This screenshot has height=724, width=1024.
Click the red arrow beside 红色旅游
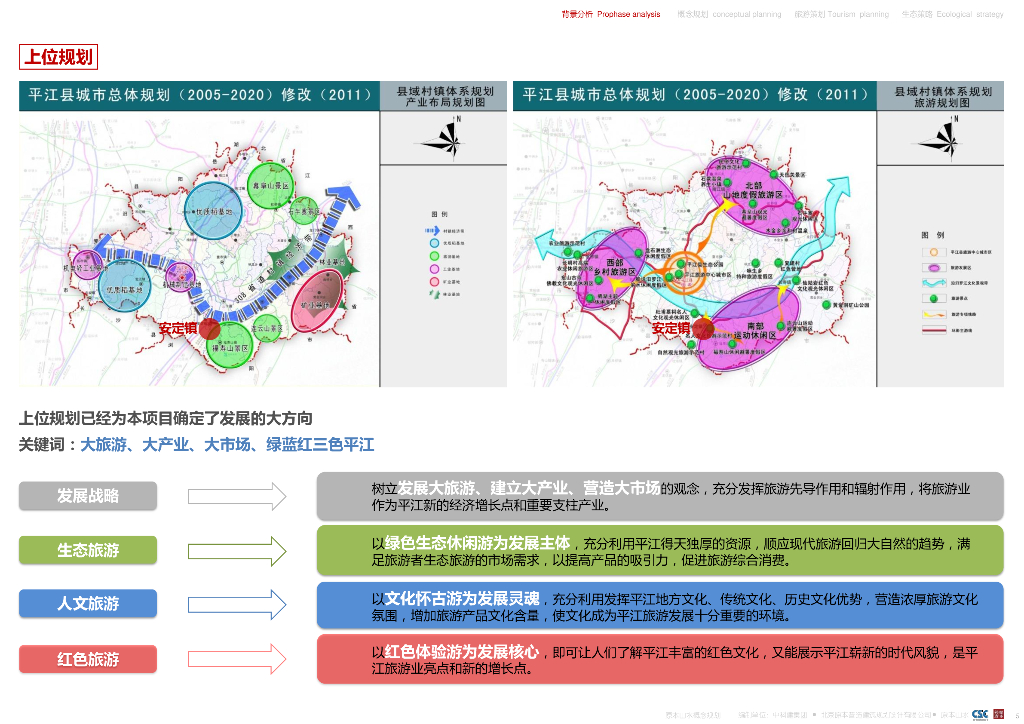click(237, 659)
